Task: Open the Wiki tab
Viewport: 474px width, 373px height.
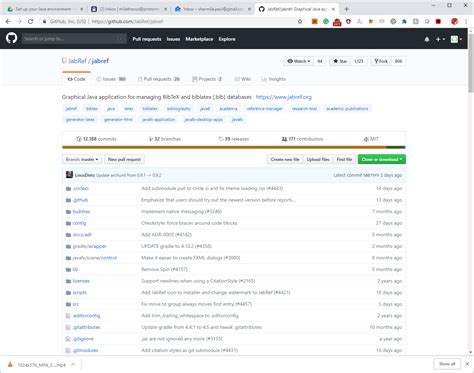Action: point(242,79)
